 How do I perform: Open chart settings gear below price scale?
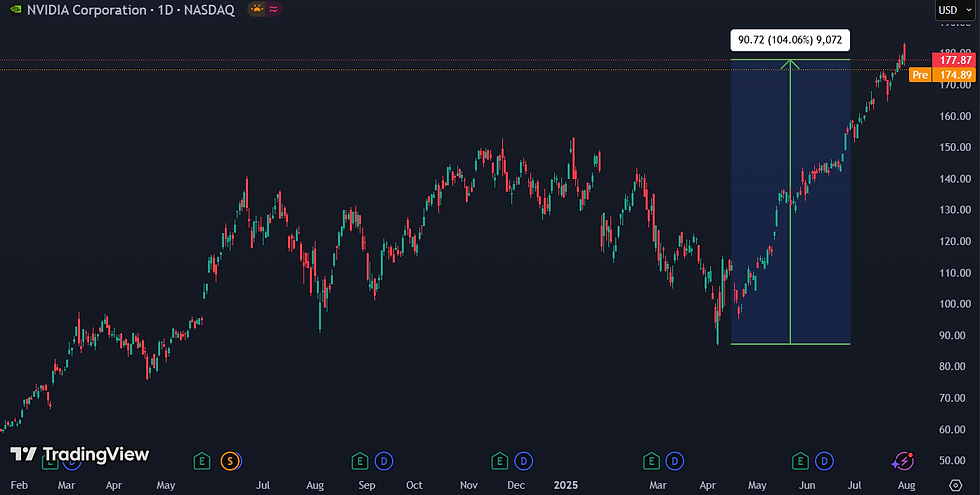click(x=956, y=485)
